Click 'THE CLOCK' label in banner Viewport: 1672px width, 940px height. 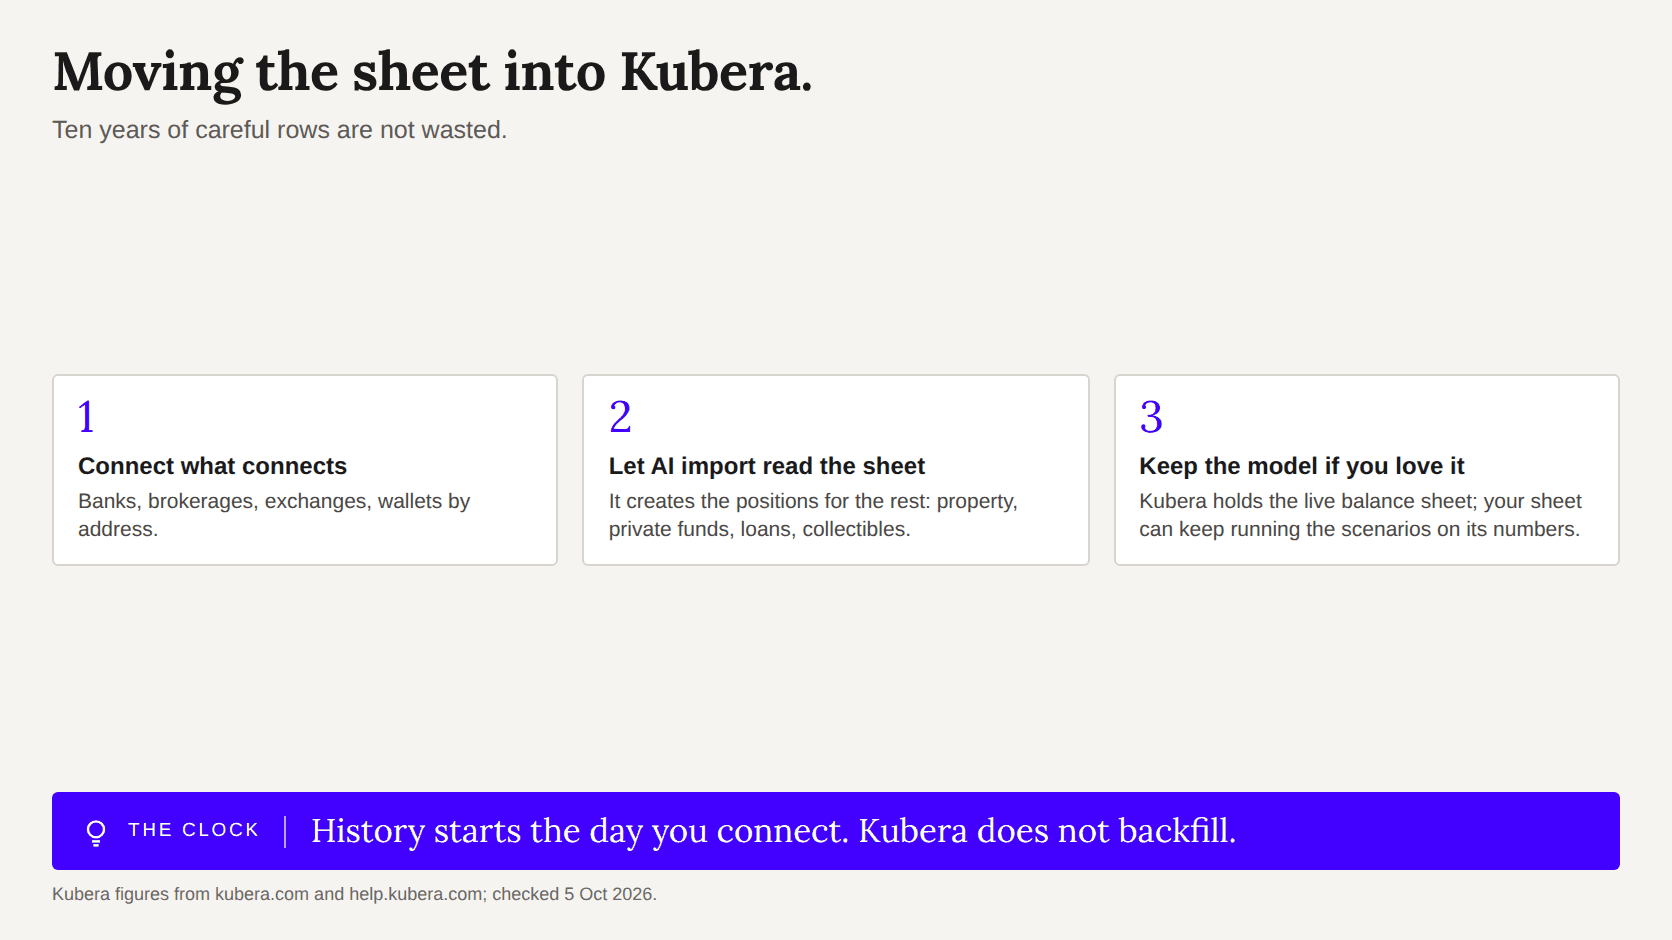point(194,830)
